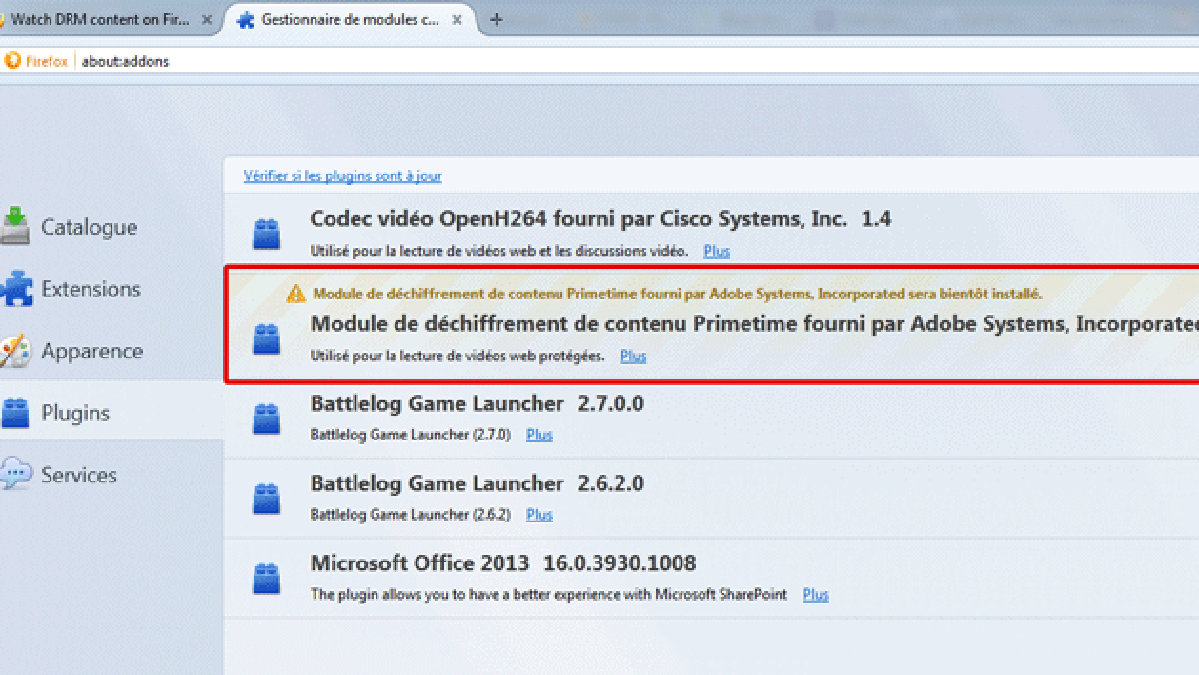This screenshot has height=675, width=1199.
Task: Click Plus link for OpenH264 codec
Action: tap(716, 251)
